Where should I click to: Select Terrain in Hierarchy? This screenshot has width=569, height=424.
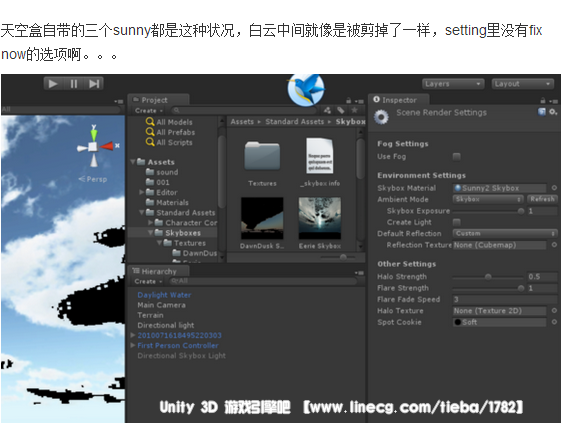pyautogui.click(x=150, y=315)
